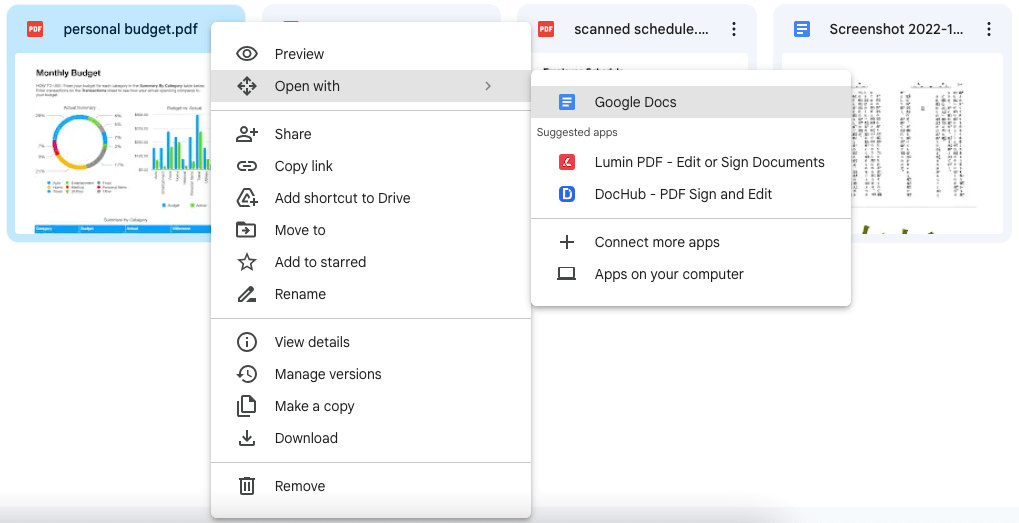Open with Lumin PDF - Edit or Sign Documents
This screenshot has height=523, width=1019.
[691, 162]
